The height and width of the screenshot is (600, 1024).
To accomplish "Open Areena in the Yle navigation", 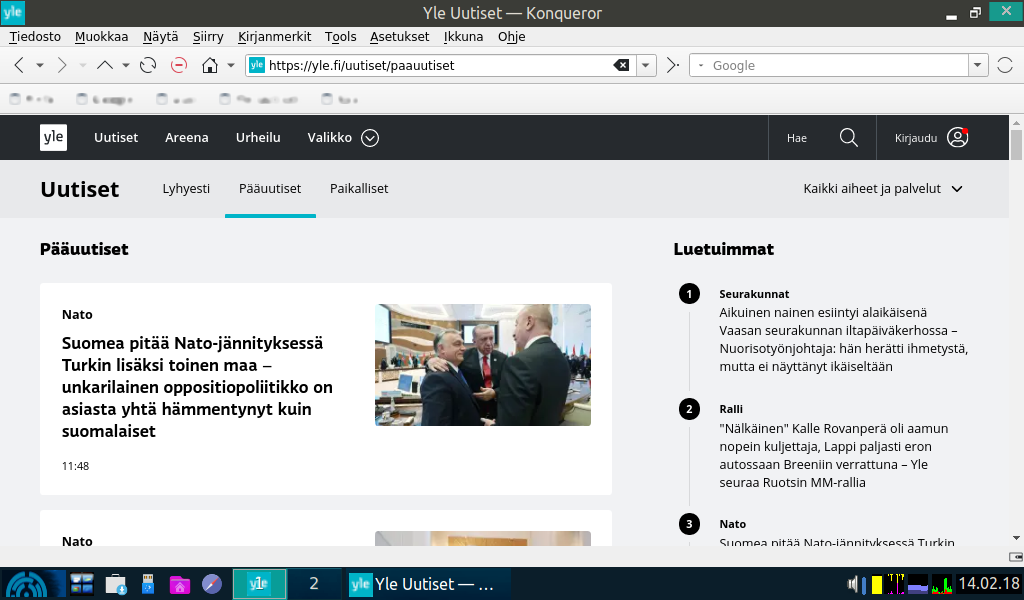I will [x=187, y=138].
